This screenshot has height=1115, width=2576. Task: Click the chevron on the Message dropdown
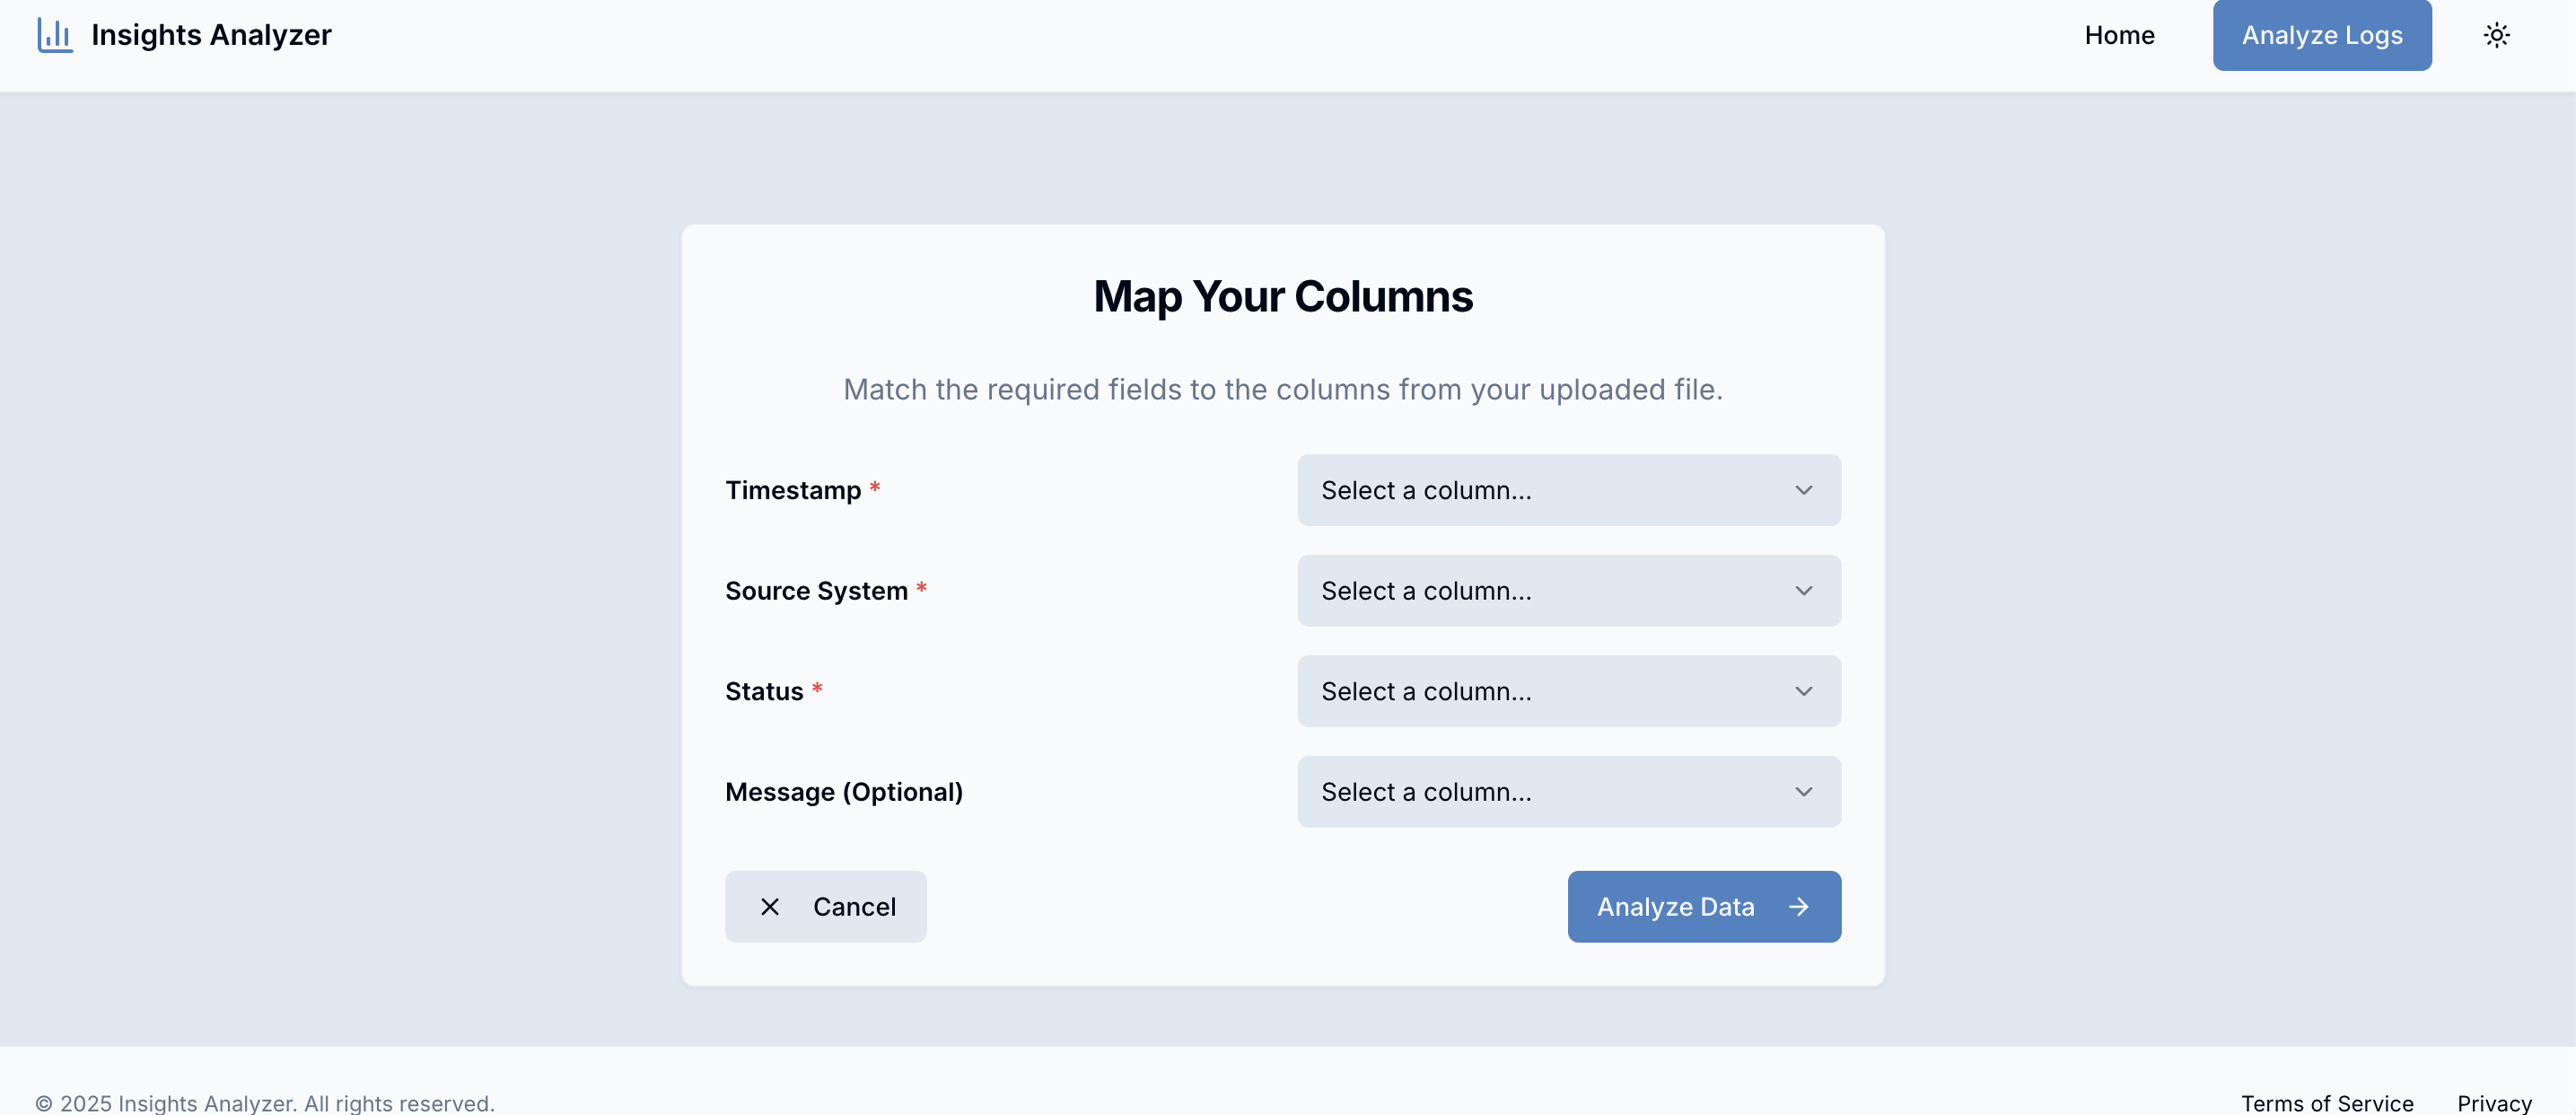pyautogui.click(x=1803, y=791)
